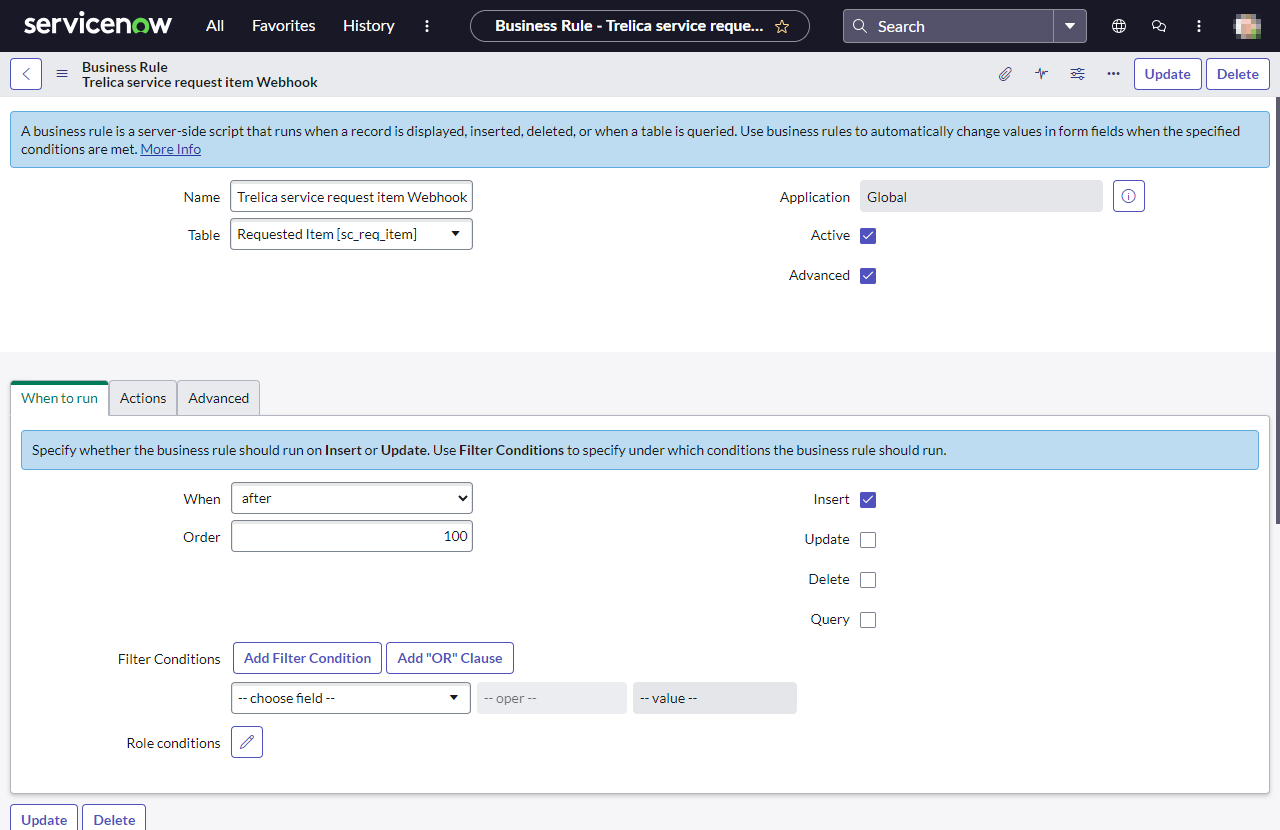Open the user avatar menu
This screenshot has width=1280, height=830.
pos(1246,26)
